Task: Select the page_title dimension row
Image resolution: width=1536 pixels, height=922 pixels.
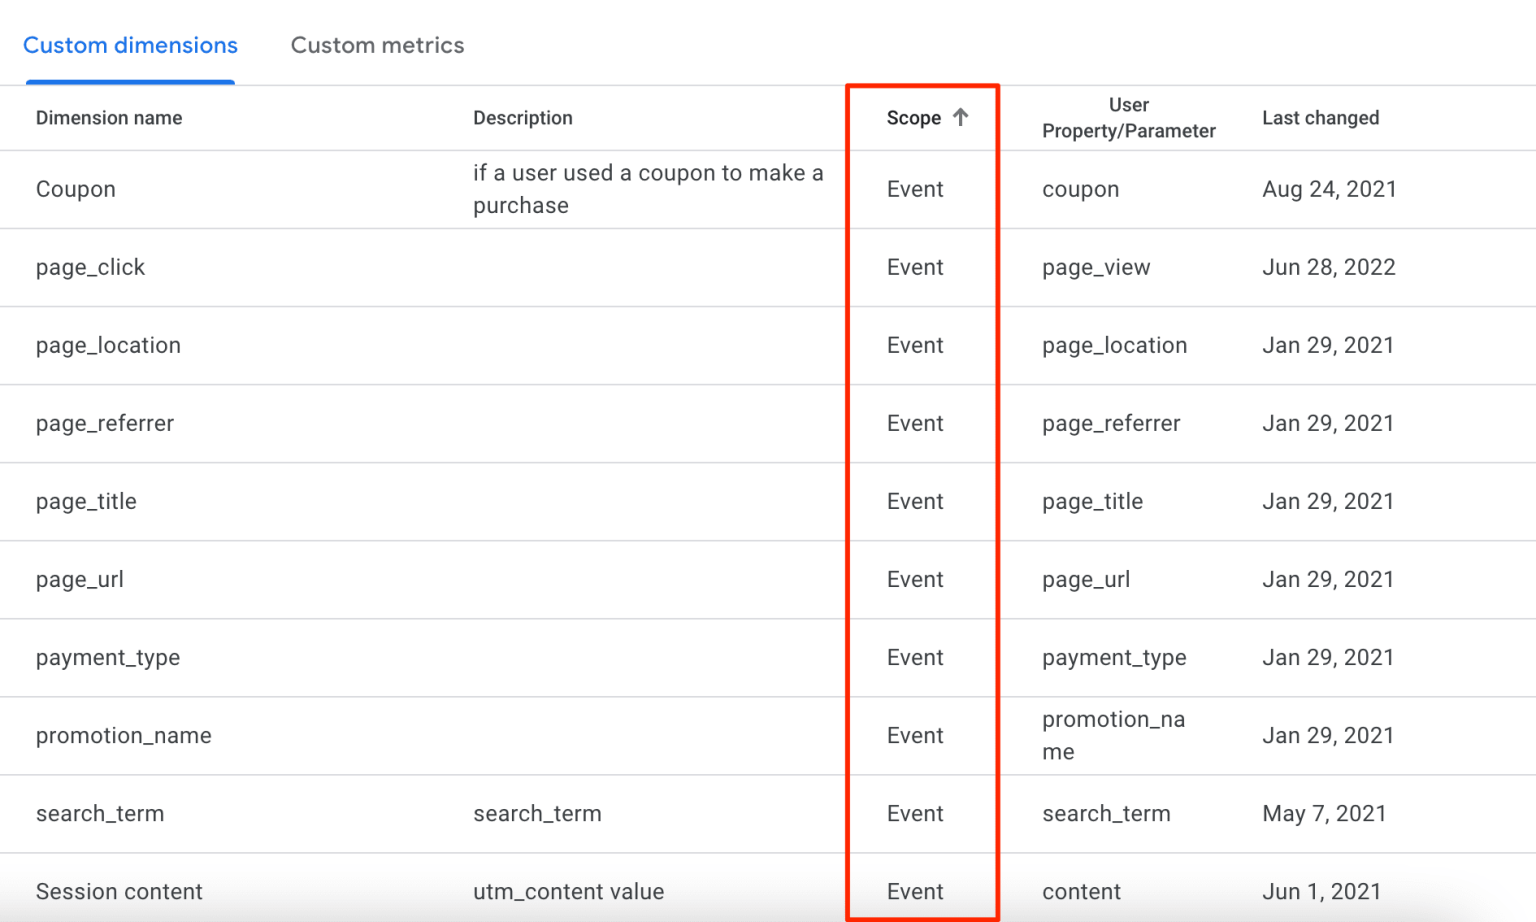Action: coord(86,501)
